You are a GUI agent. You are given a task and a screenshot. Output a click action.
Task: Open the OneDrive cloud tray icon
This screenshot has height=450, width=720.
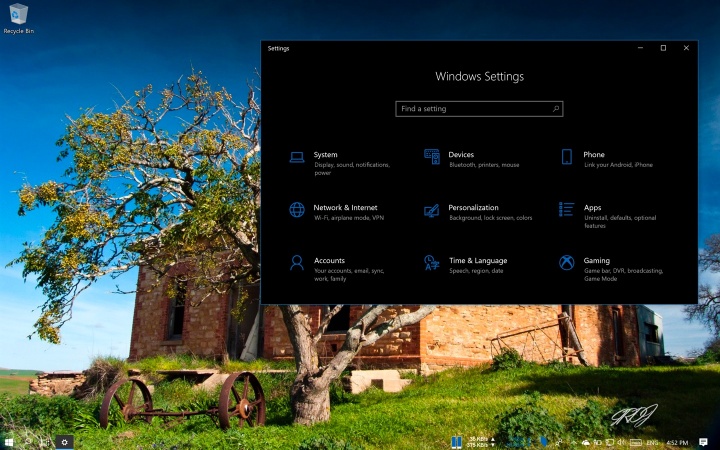click(x=585, y=443)
